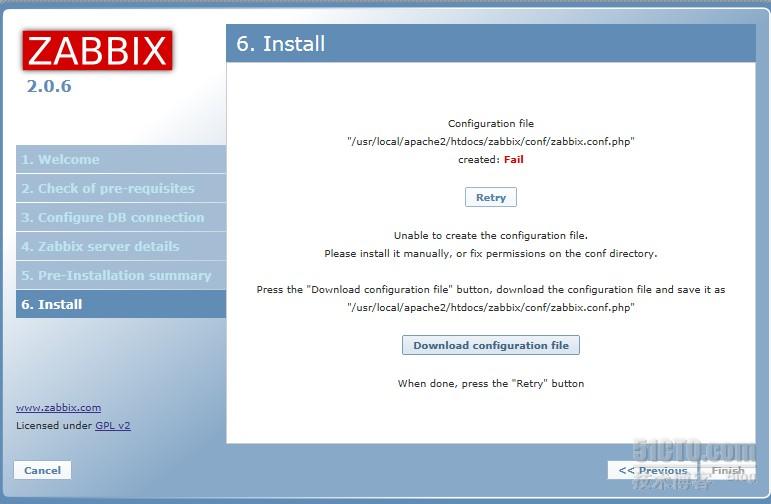Click Download configuration file button
The width and height of the screenshot is (771, 504).
point(491,345)
